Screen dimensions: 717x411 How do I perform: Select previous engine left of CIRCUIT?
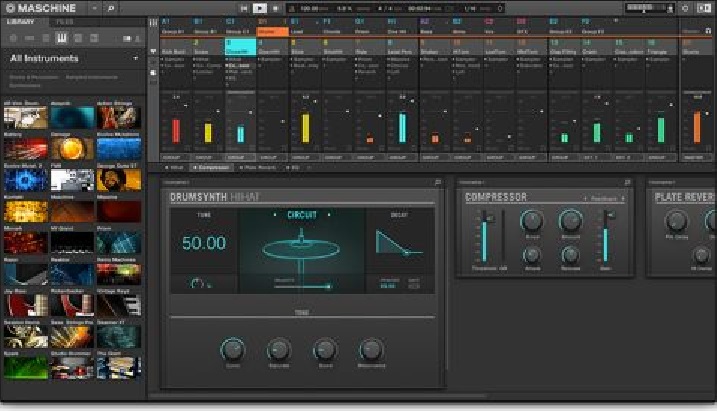tap(275, 215)
